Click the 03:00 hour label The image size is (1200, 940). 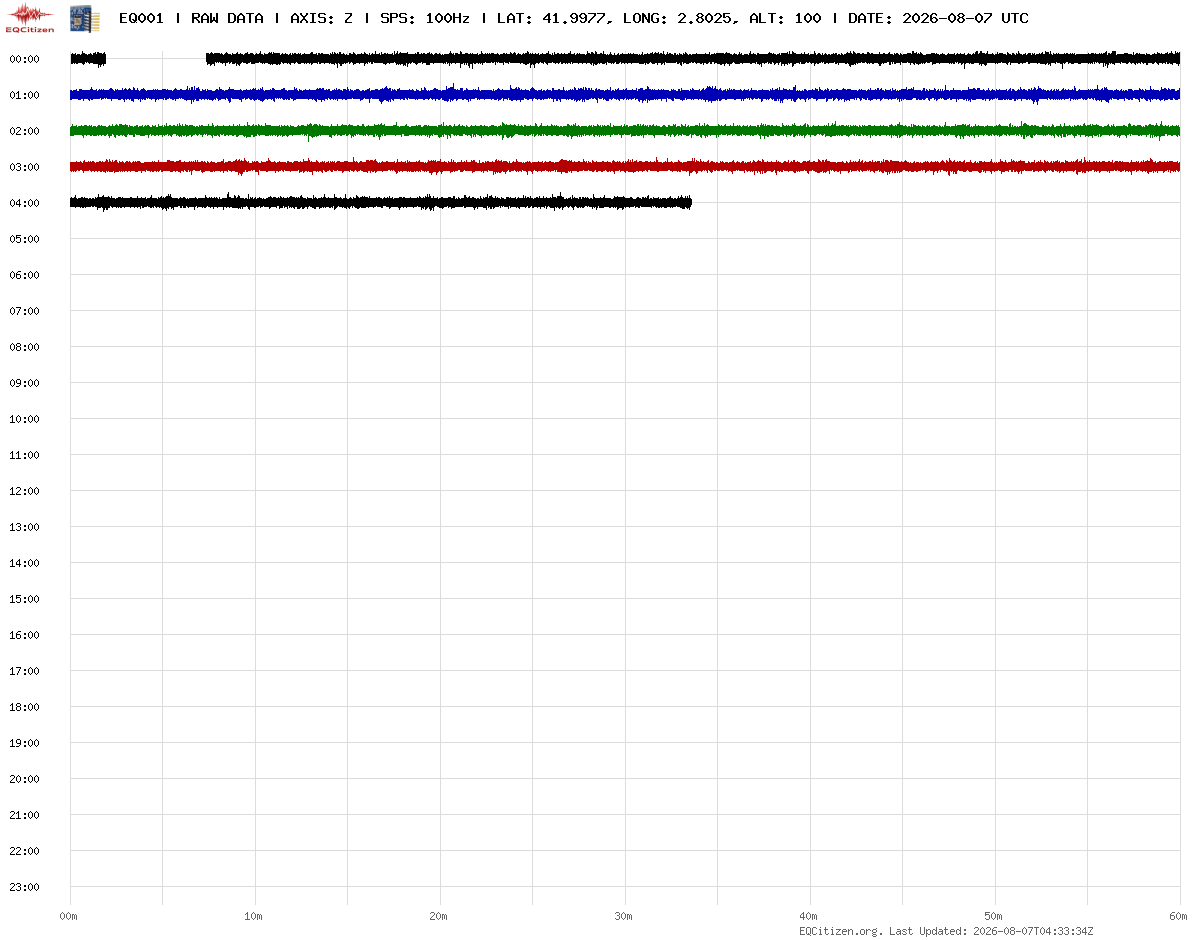click(24, 167)
